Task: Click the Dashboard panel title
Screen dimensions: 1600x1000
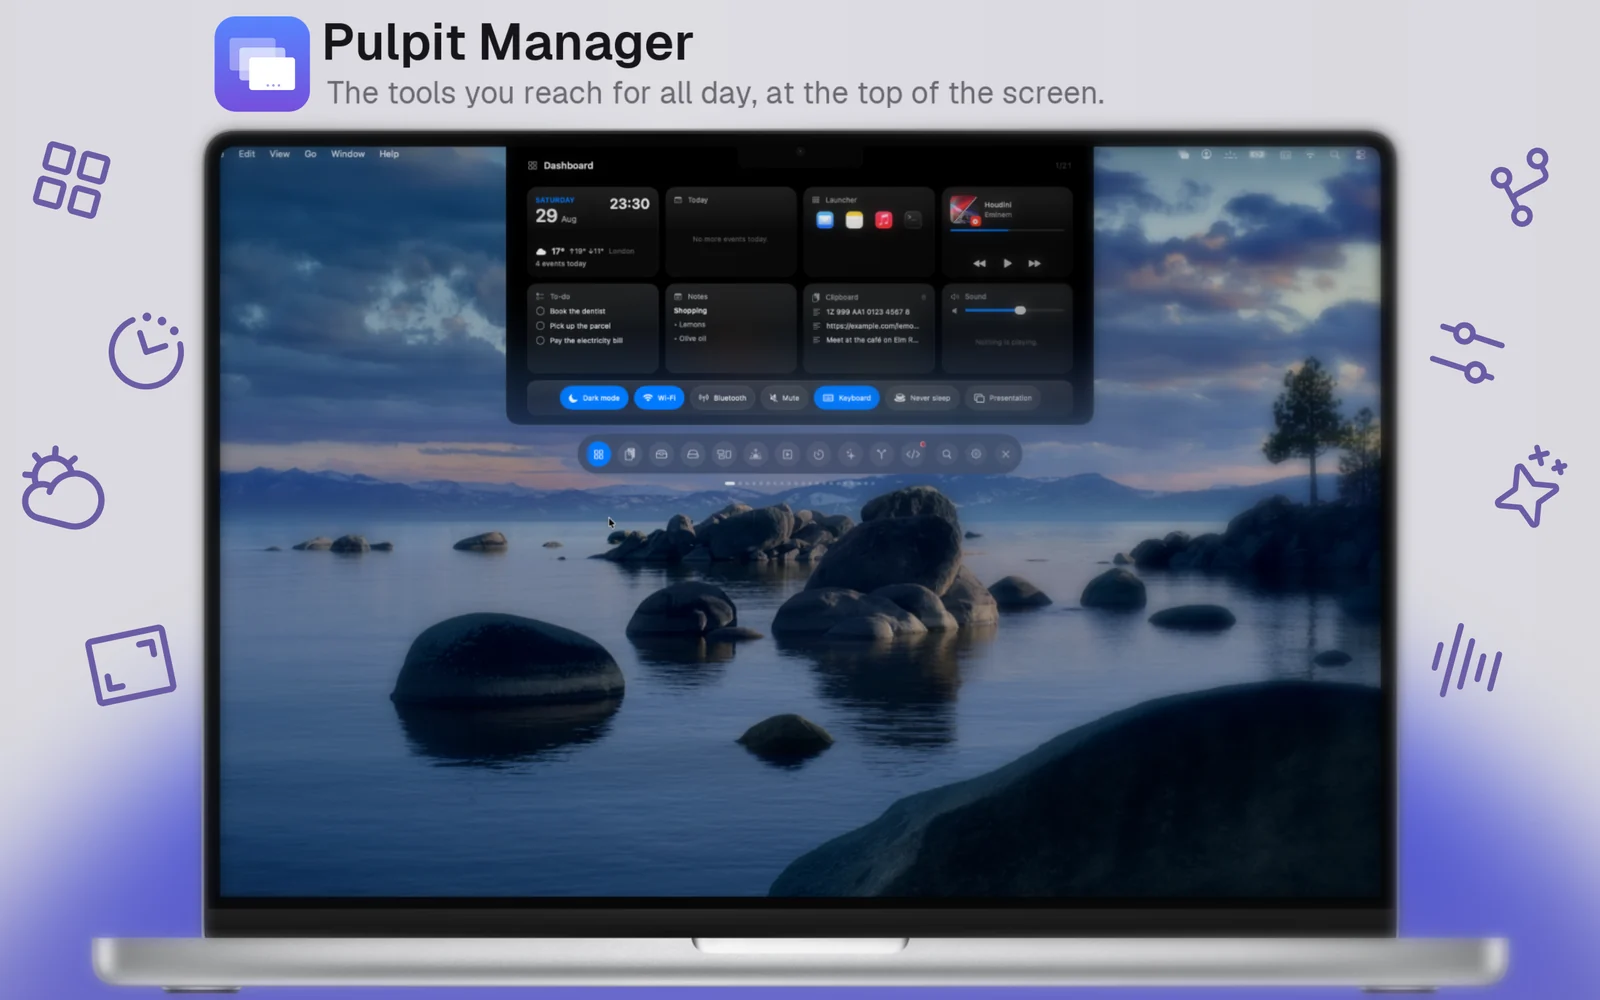Action: 568,166
